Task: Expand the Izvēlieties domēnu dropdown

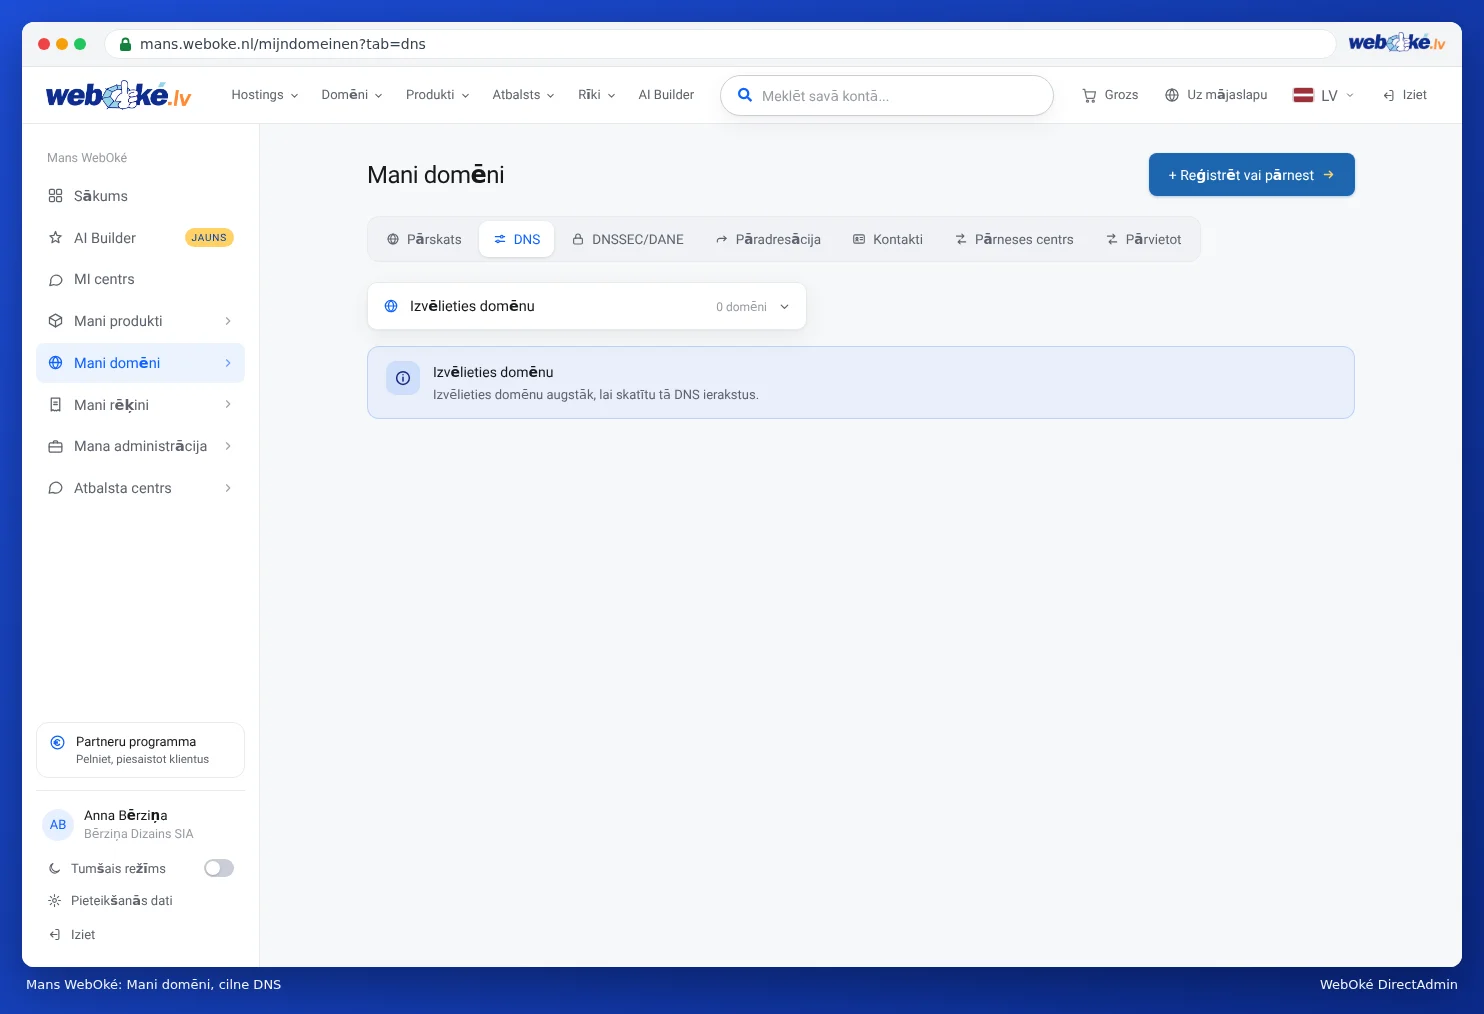Action: point(587,306)
